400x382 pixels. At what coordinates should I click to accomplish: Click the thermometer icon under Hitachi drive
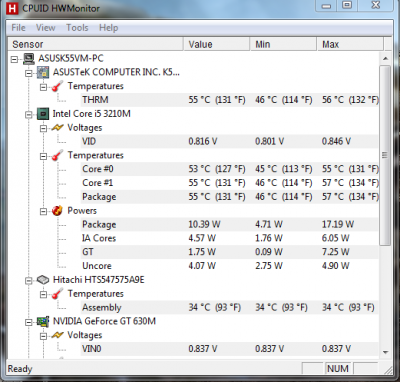(x=57, y=294)
